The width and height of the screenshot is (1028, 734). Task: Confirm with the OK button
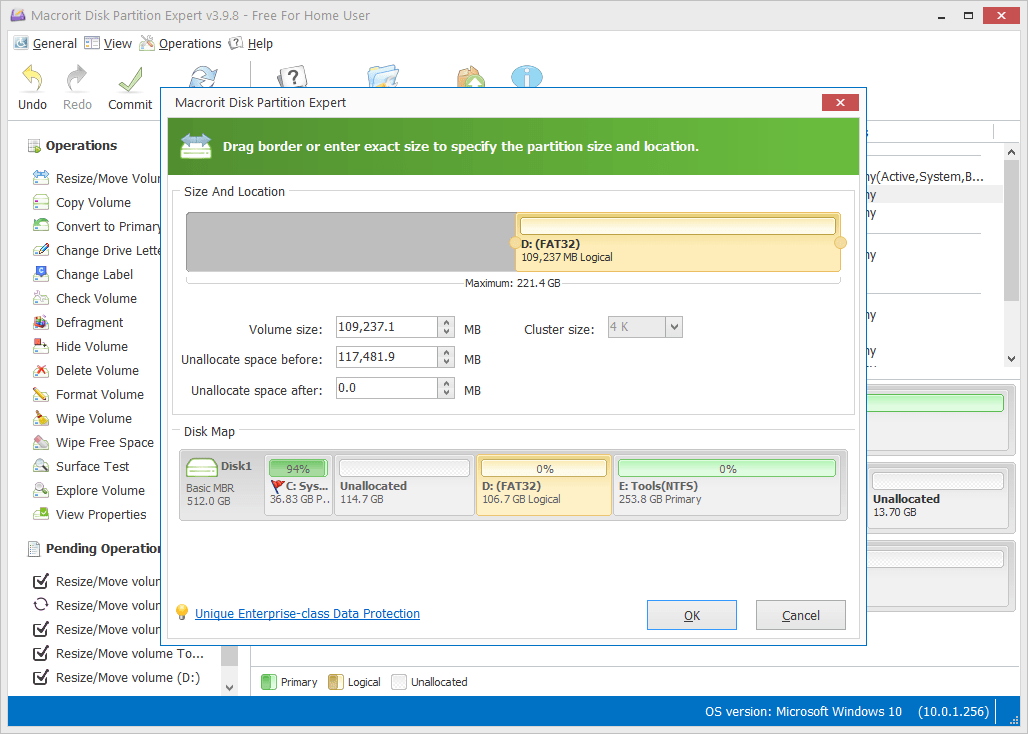coord(692,615)
